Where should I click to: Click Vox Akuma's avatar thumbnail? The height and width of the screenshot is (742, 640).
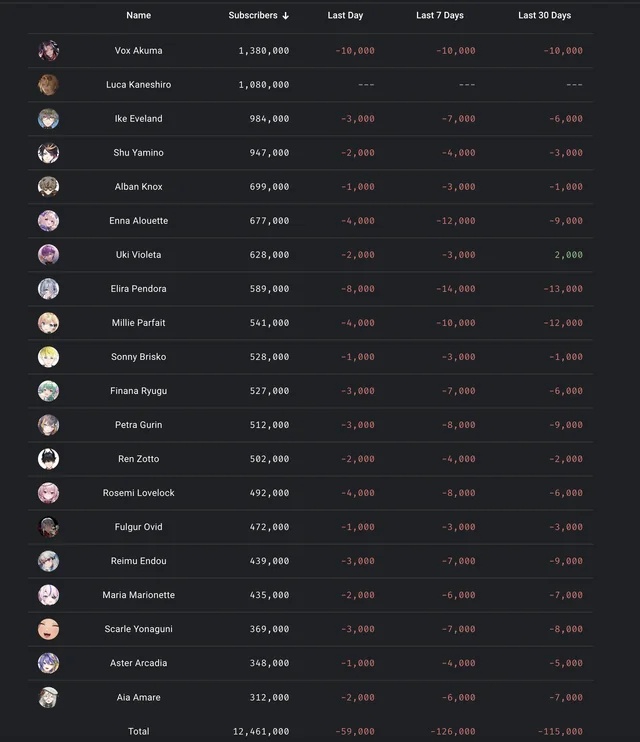(x=48, y=51)
